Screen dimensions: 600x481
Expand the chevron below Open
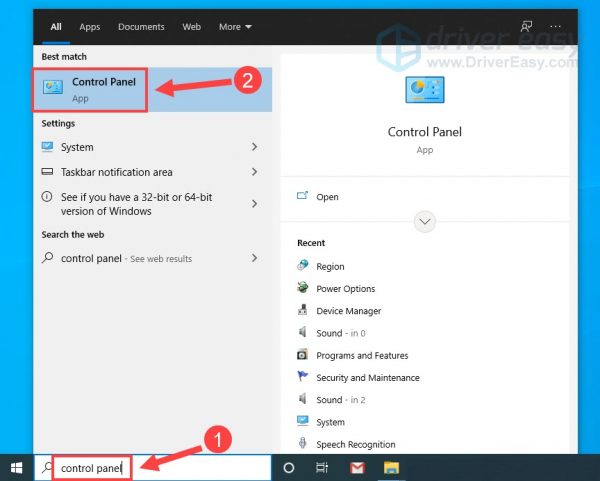[425, 221]
